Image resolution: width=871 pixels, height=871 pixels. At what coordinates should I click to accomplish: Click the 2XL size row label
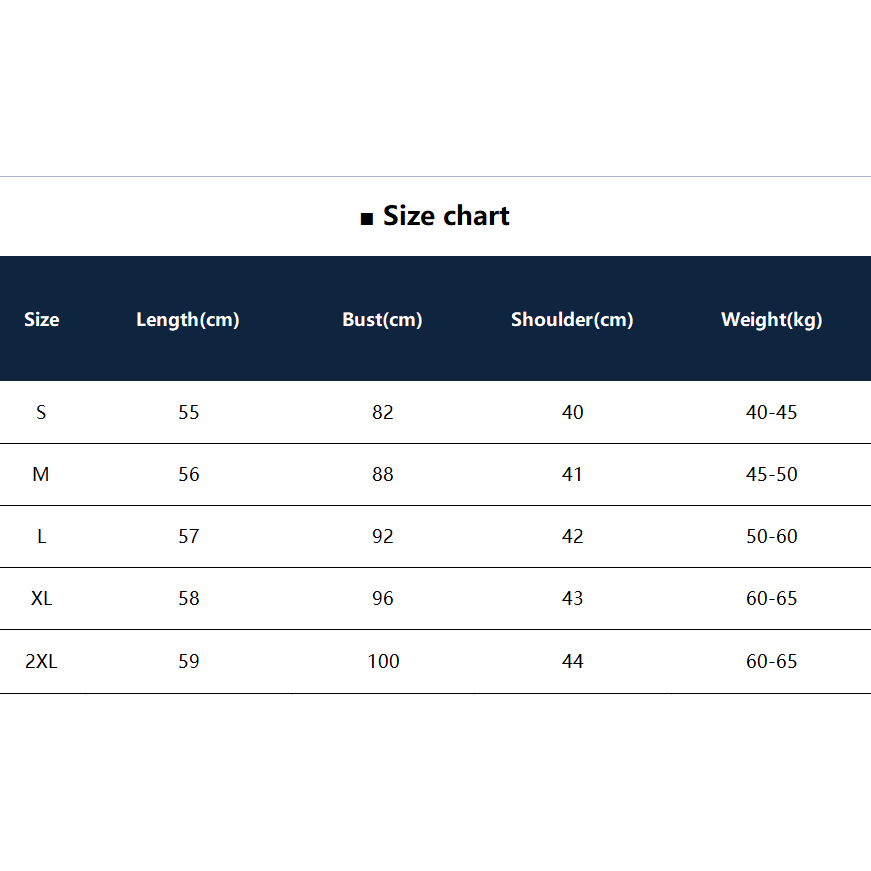[x=42, y=661]
